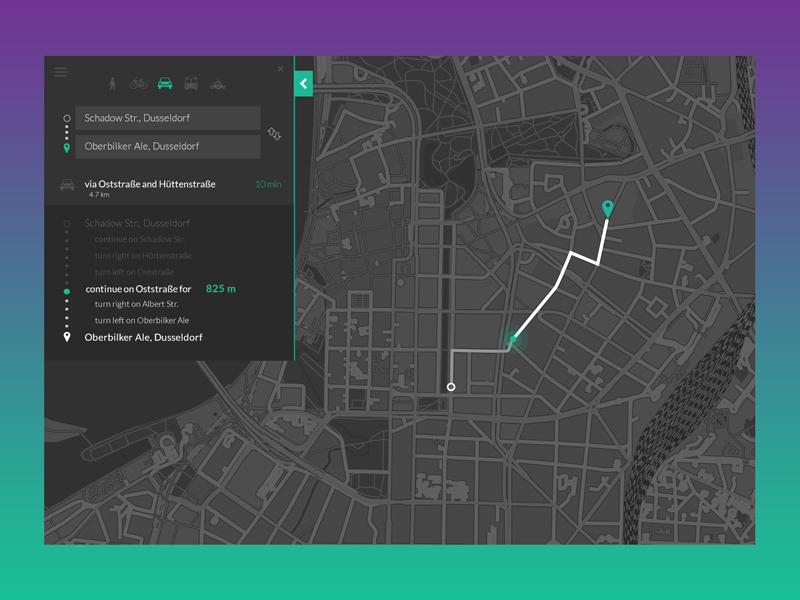800x600 pixels.
Task: Select bus transit mode
Action: click(x=191, y=84)
